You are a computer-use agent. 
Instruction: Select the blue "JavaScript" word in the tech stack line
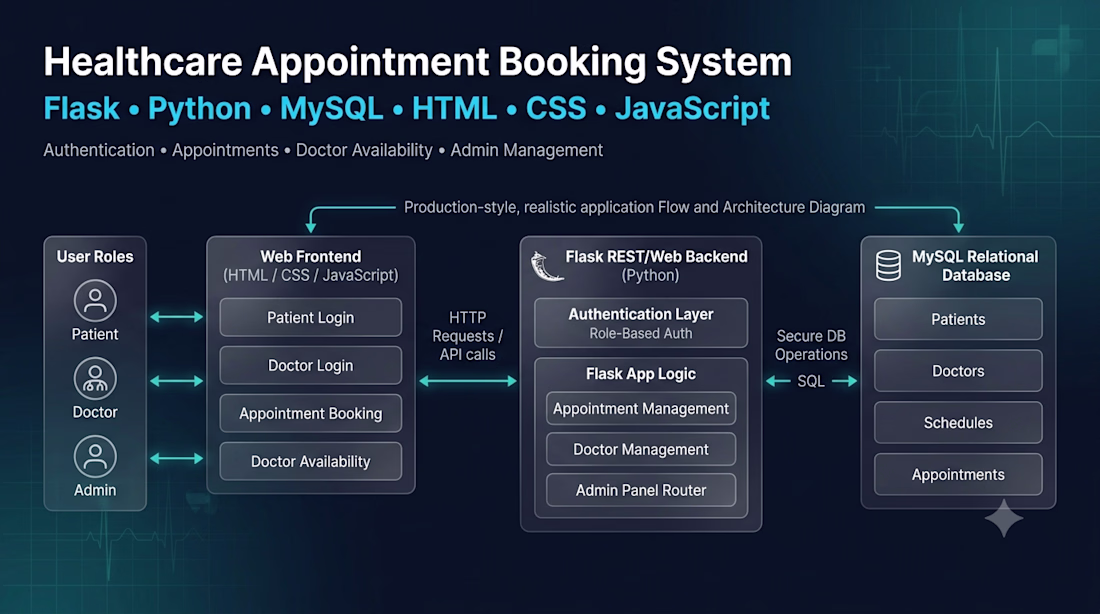692,109
